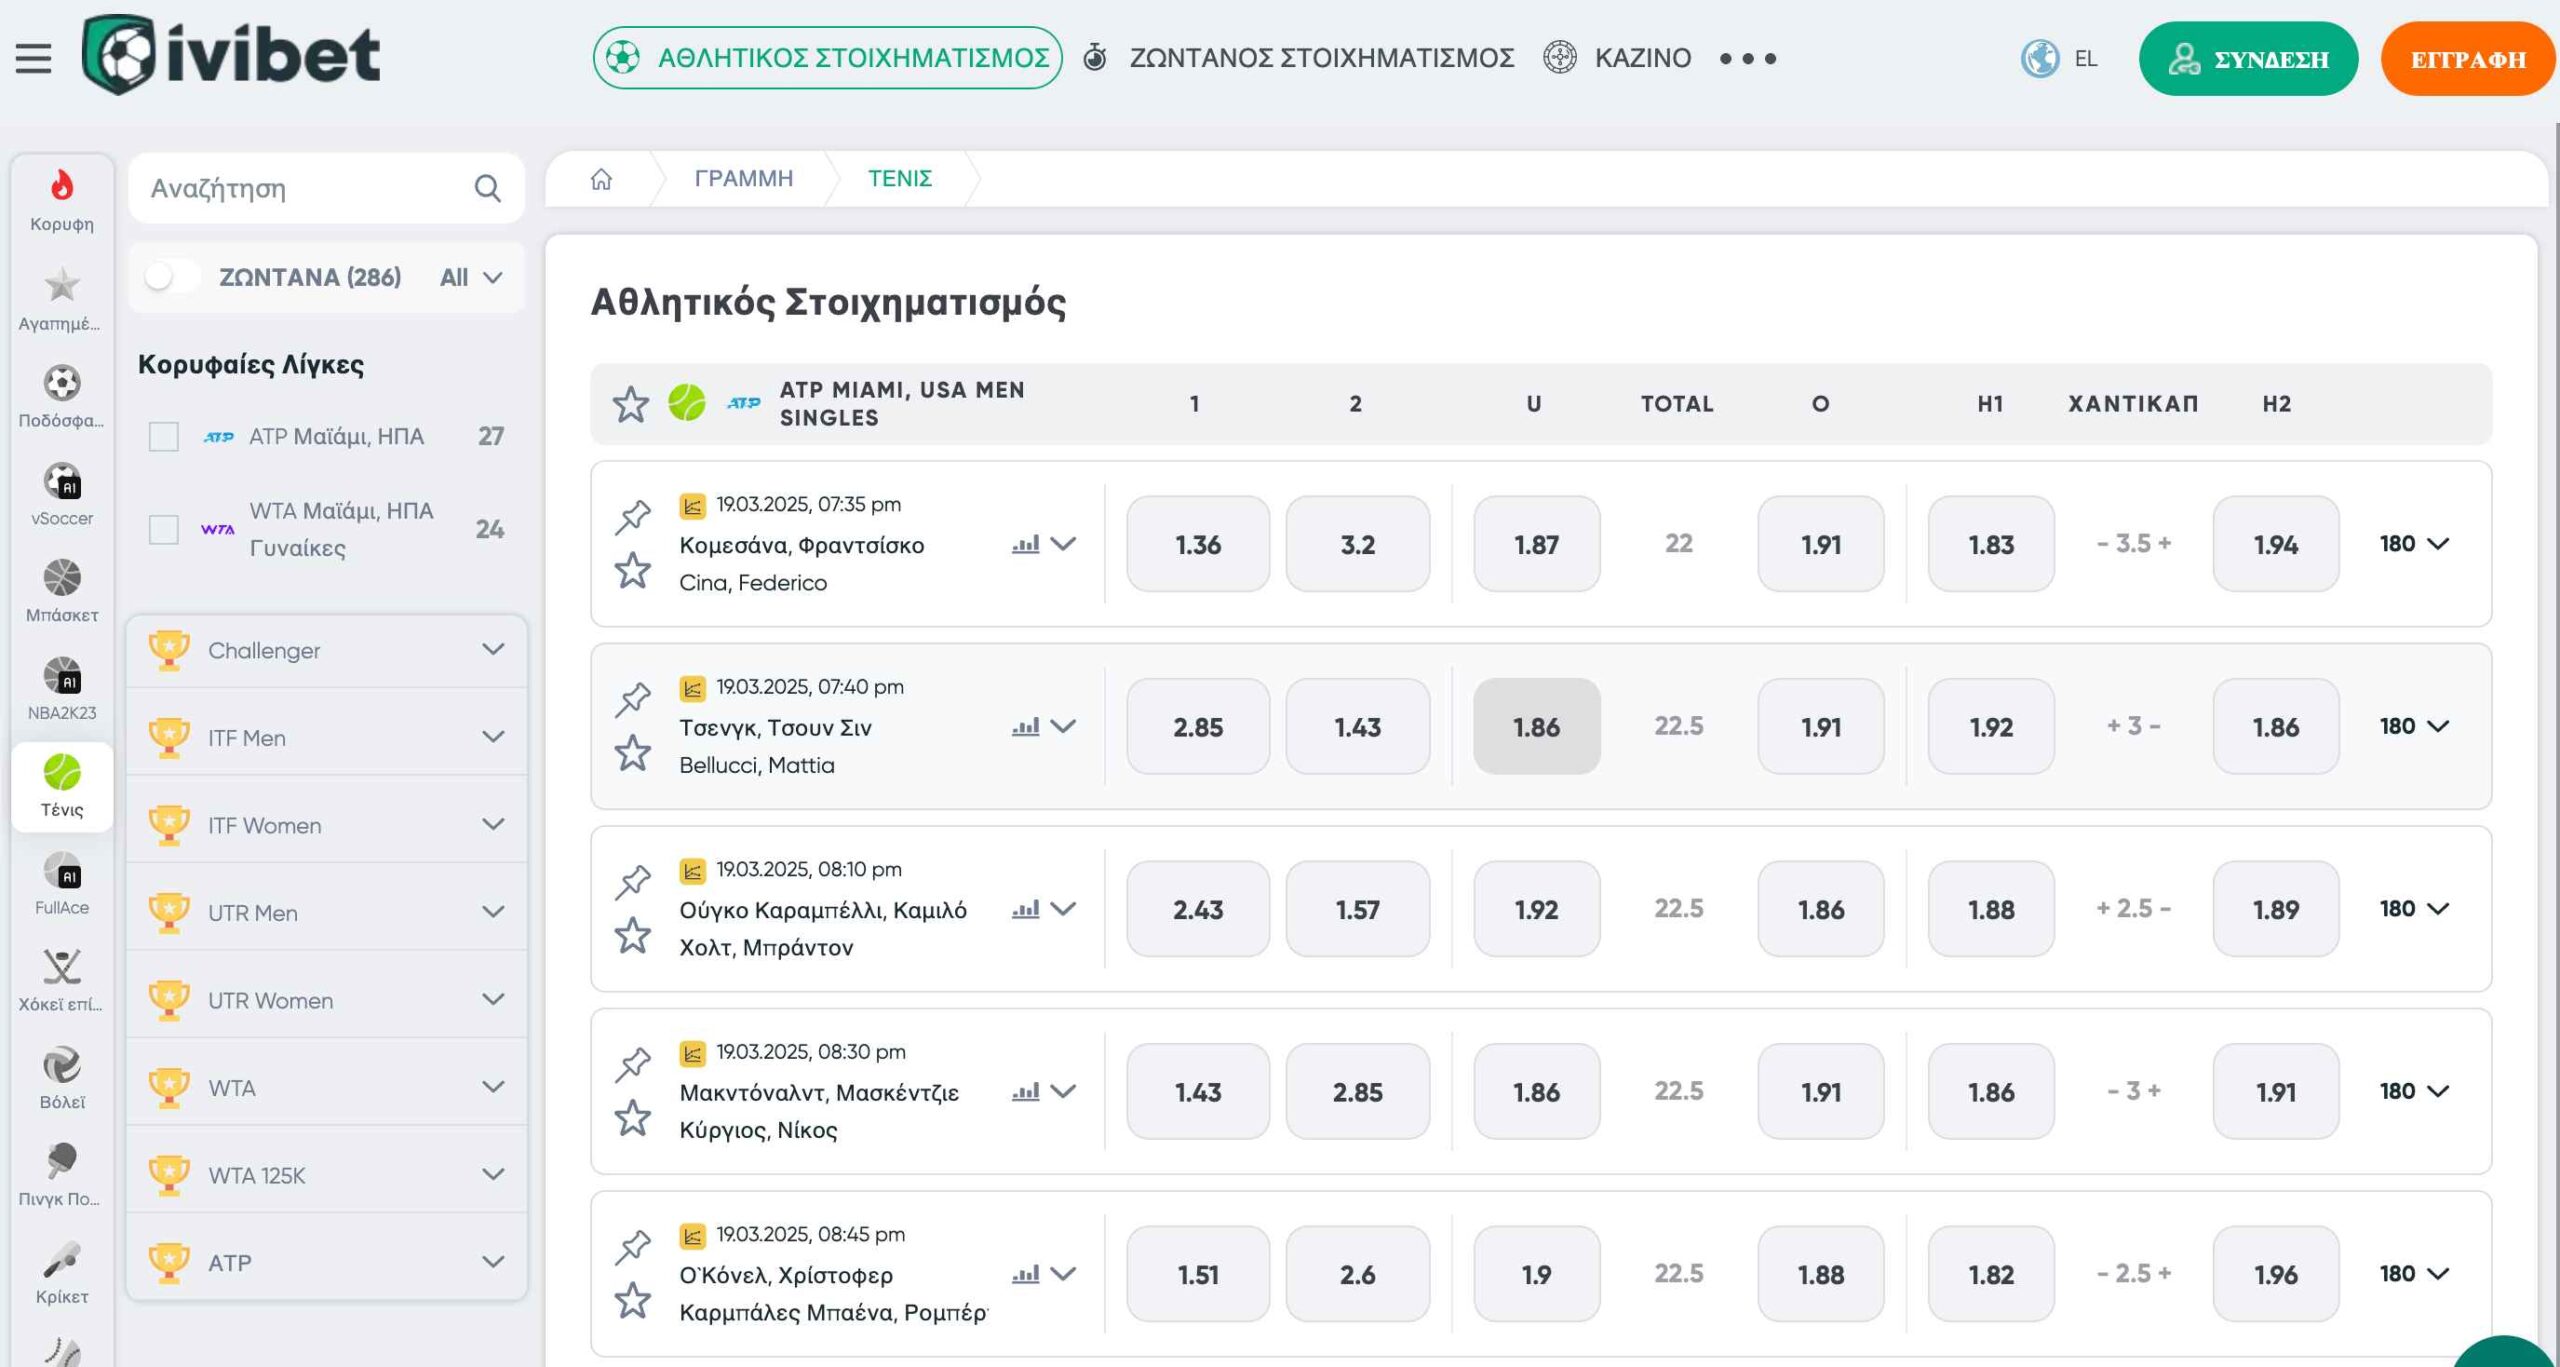Open statistics chart icon for Μακντόναλντ match

(x=1025, y=1092)
